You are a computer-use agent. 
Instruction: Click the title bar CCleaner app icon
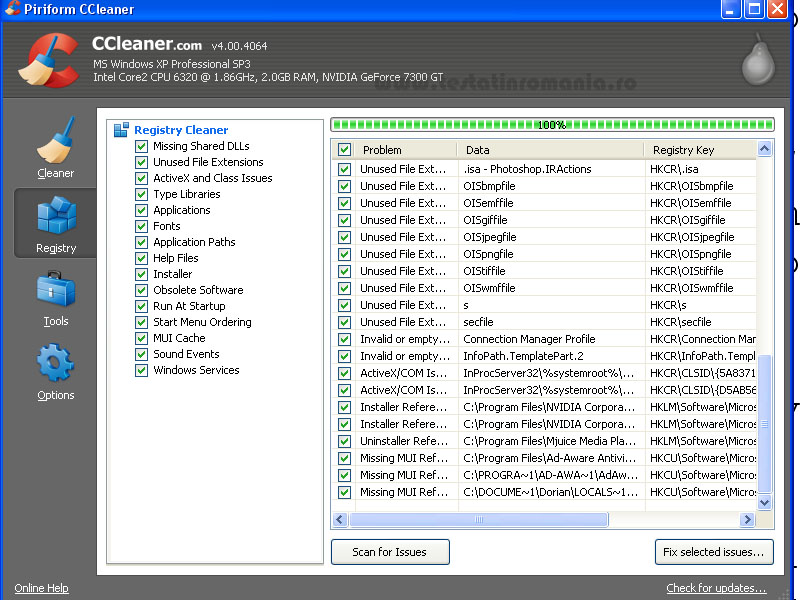12,10
